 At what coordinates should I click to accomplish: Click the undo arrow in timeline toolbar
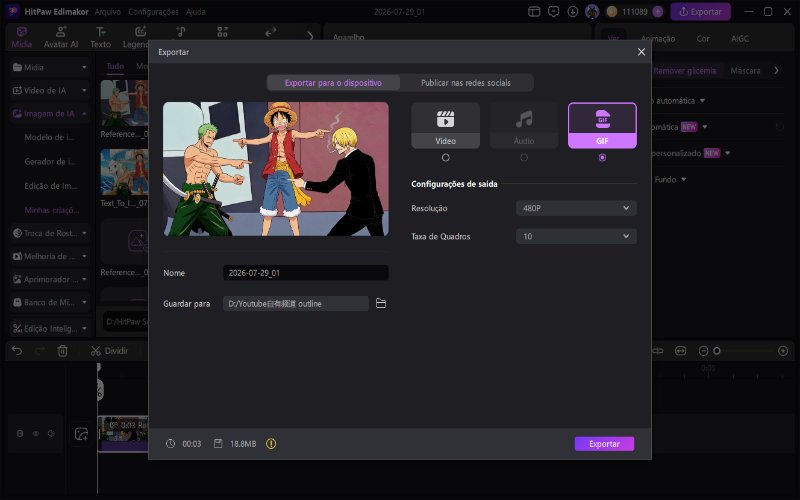tap(17, 351)
